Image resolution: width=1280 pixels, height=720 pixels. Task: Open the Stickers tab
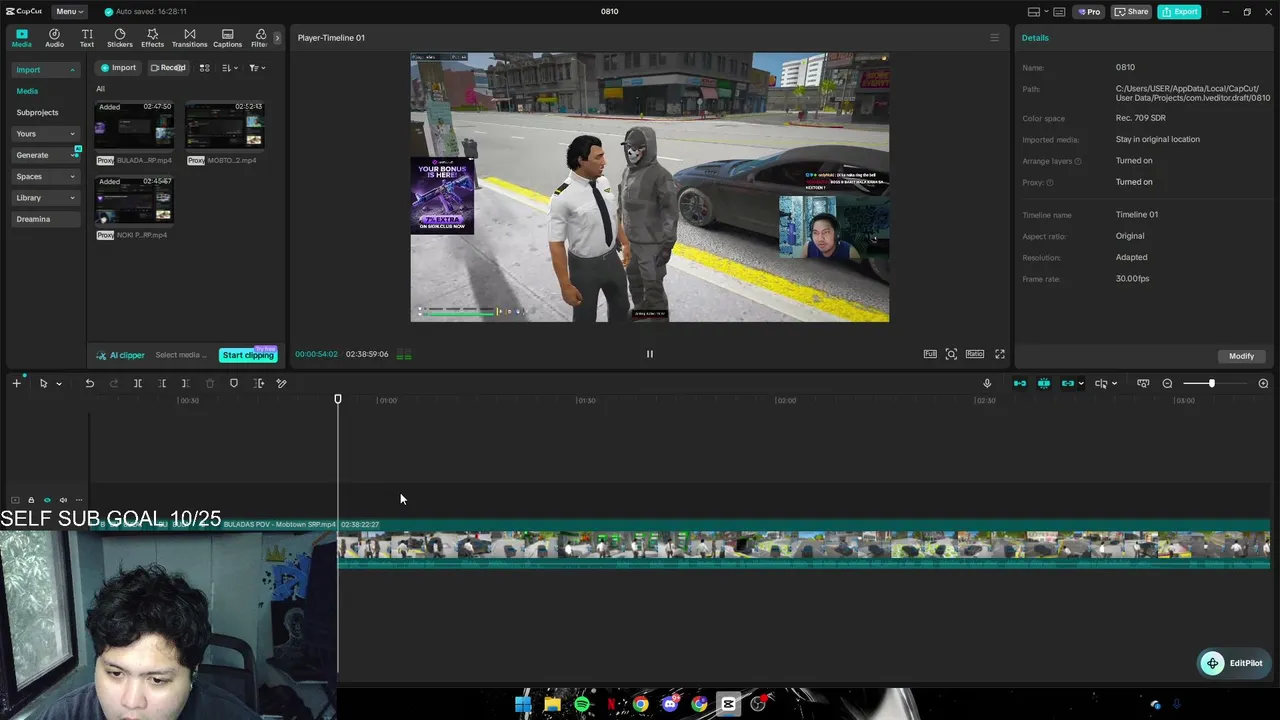120,38
